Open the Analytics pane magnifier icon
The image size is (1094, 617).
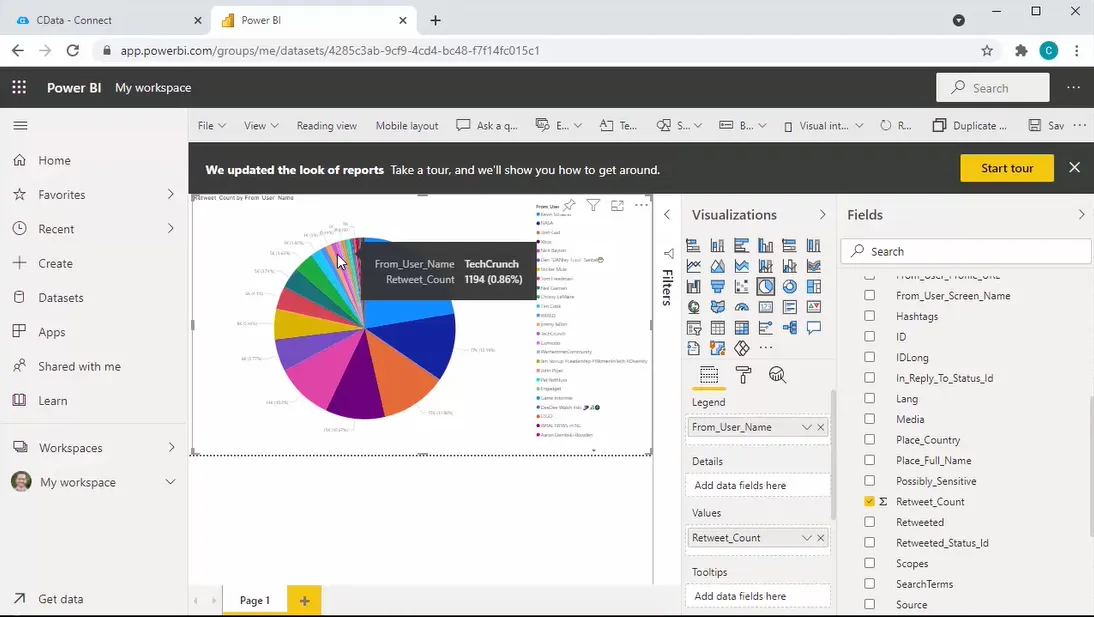pos(777,374)
